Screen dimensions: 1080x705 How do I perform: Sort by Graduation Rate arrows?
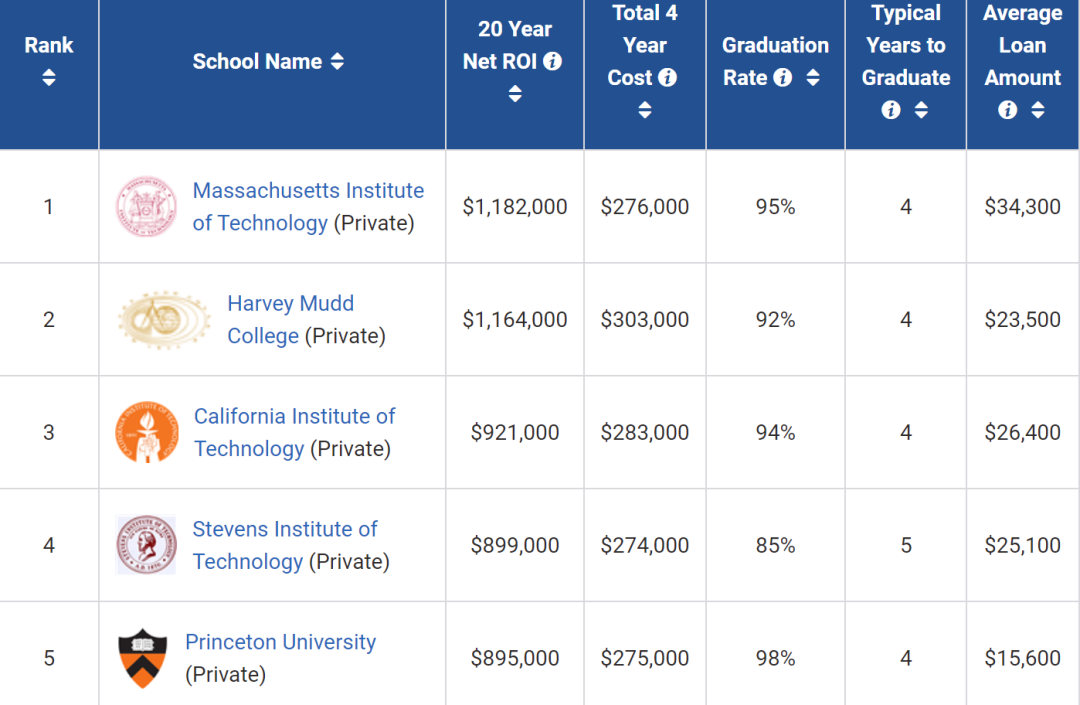pos(813,77)
